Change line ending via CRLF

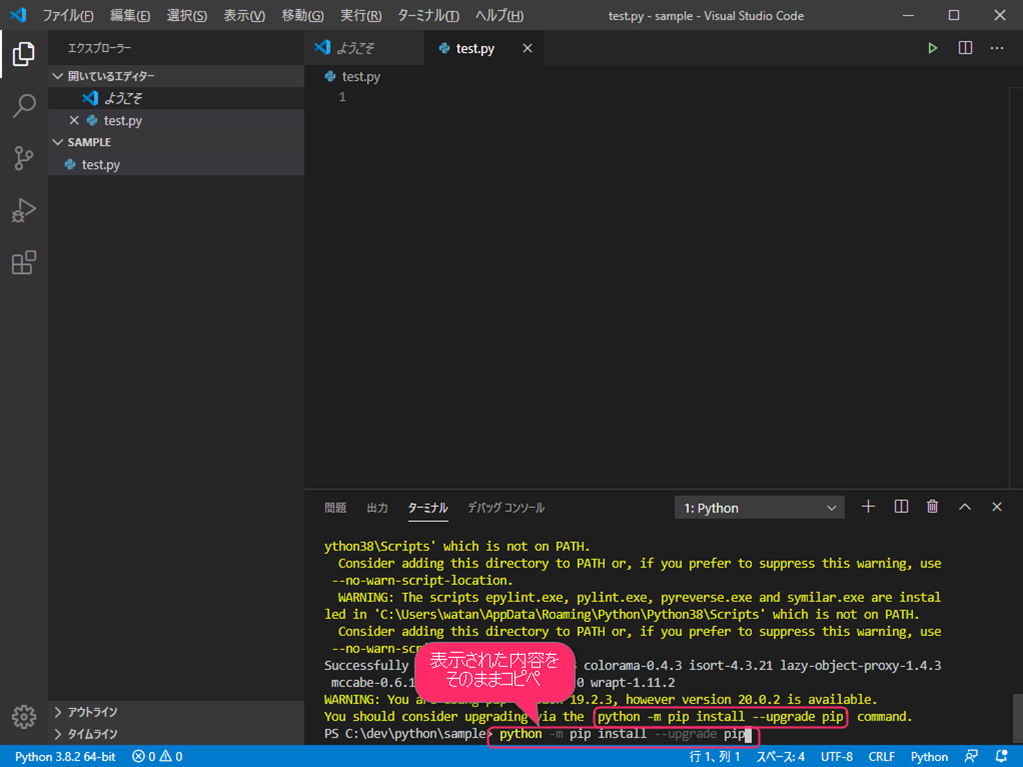pyautogui.click(x=881, y=757)
